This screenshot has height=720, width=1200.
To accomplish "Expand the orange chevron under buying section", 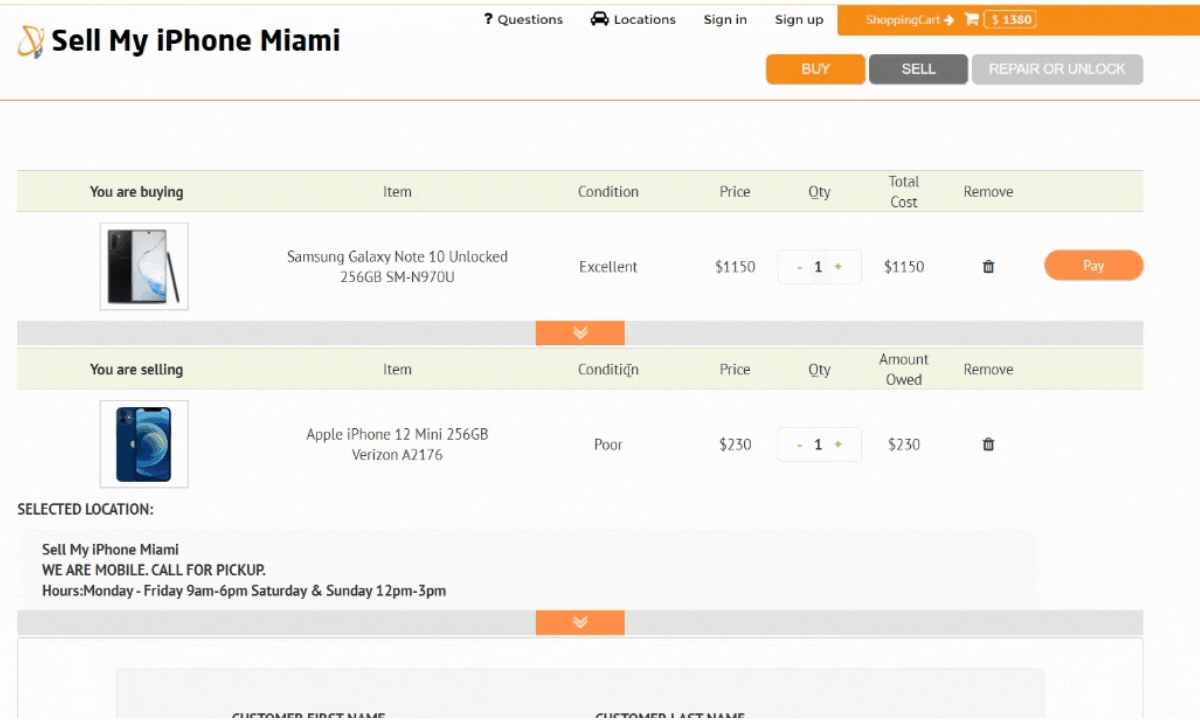I will point(580,333).
